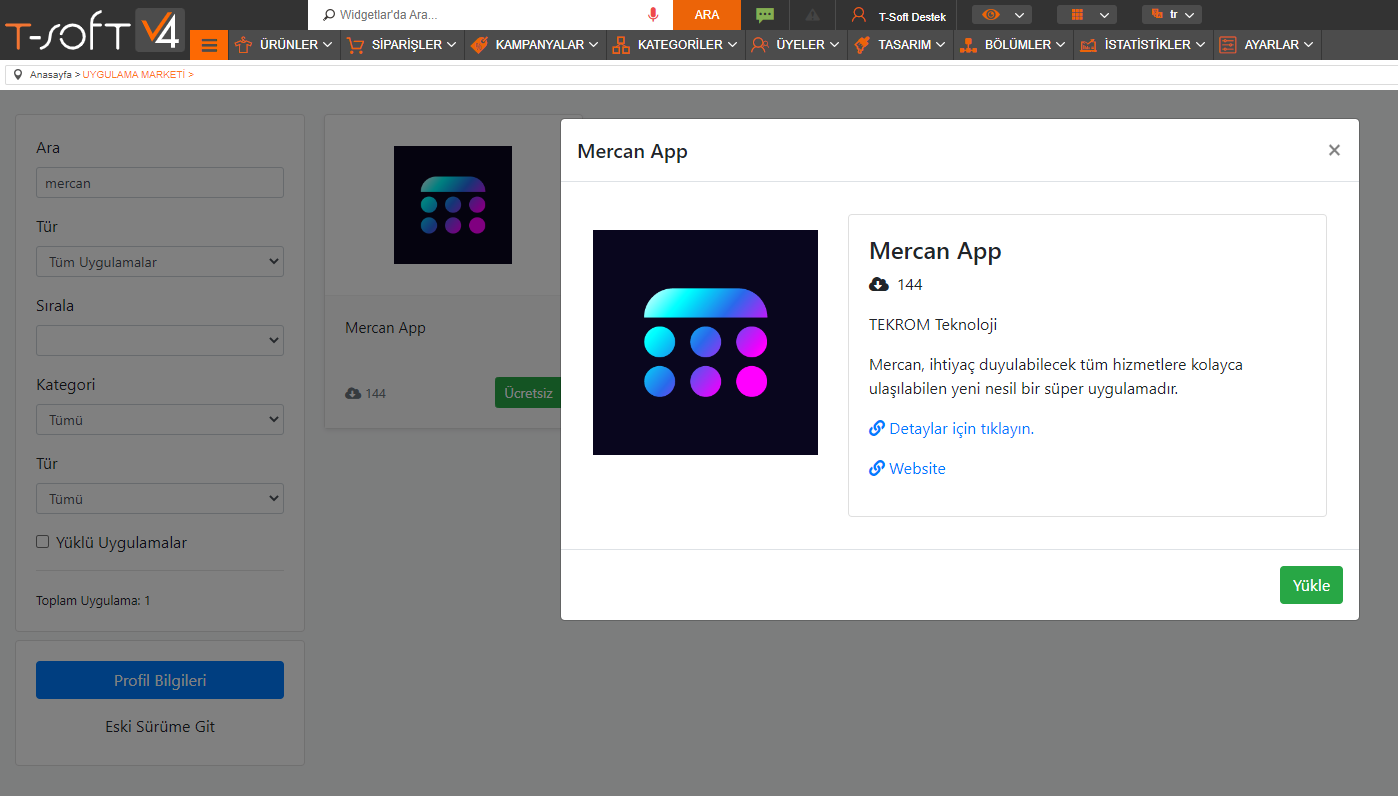The height and width of the screenshot is (796, 1398).
Task: Click the Toplam Uygulama: 1 text
Action: pos(93,601)
